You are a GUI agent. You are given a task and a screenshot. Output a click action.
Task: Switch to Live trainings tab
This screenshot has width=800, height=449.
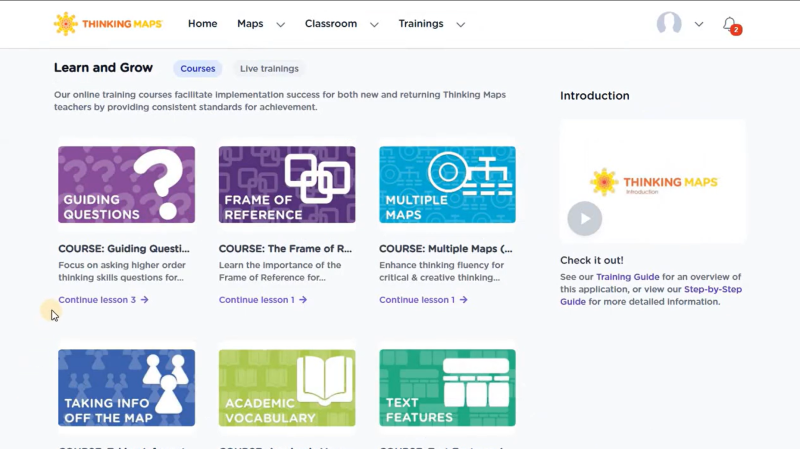click(x=269, y=69)
